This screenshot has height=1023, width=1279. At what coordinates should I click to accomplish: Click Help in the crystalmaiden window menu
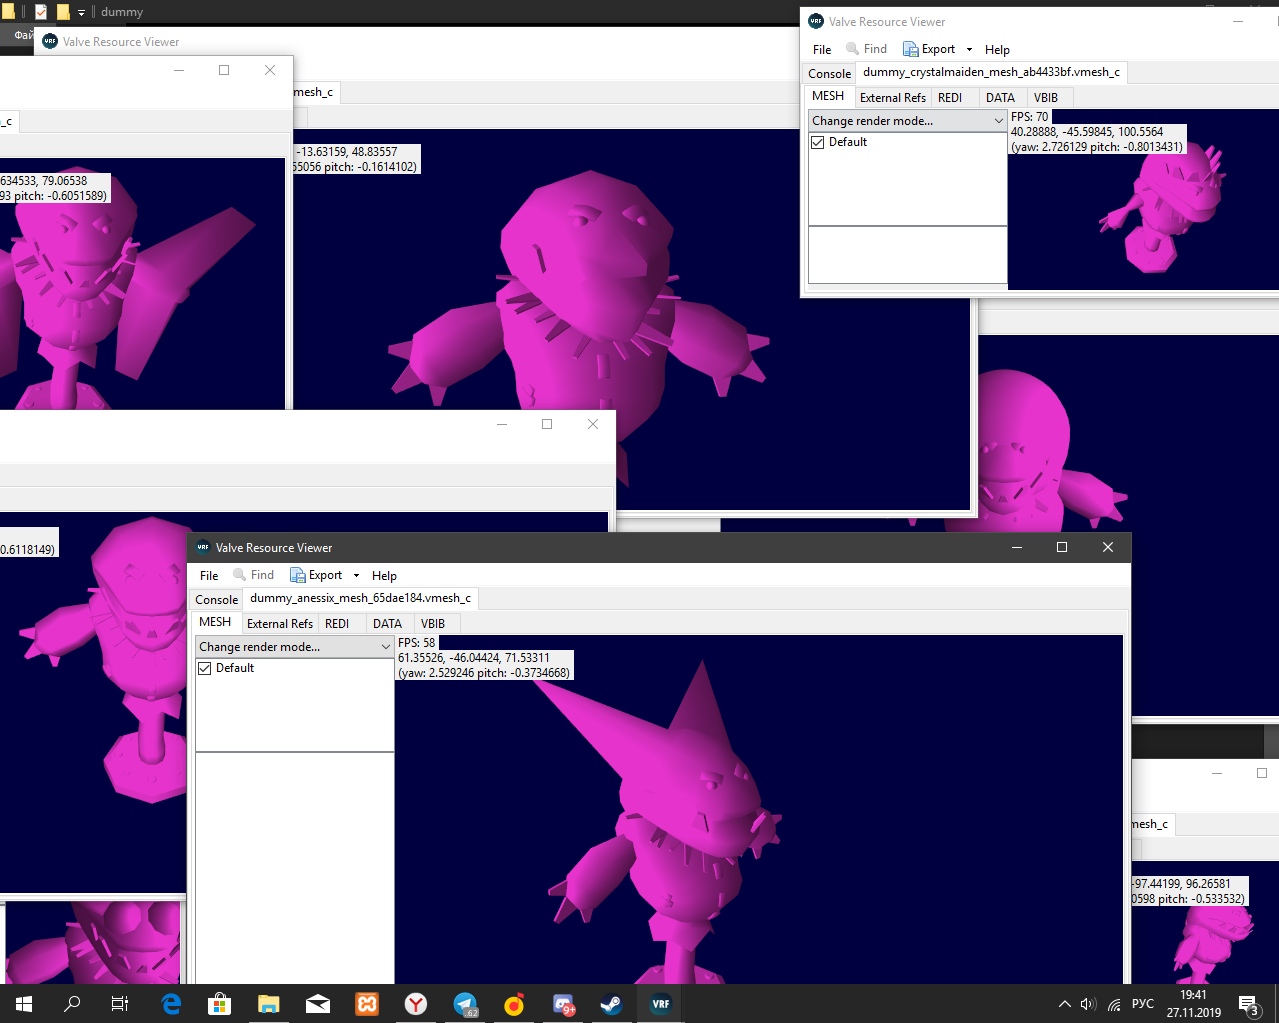997,50
